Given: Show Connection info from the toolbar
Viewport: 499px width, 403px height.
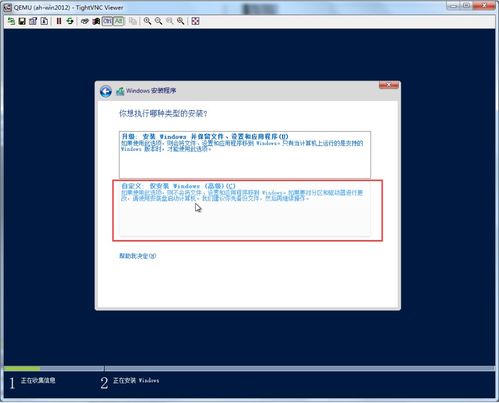Looking at the screenshot, I should [44, 21].
